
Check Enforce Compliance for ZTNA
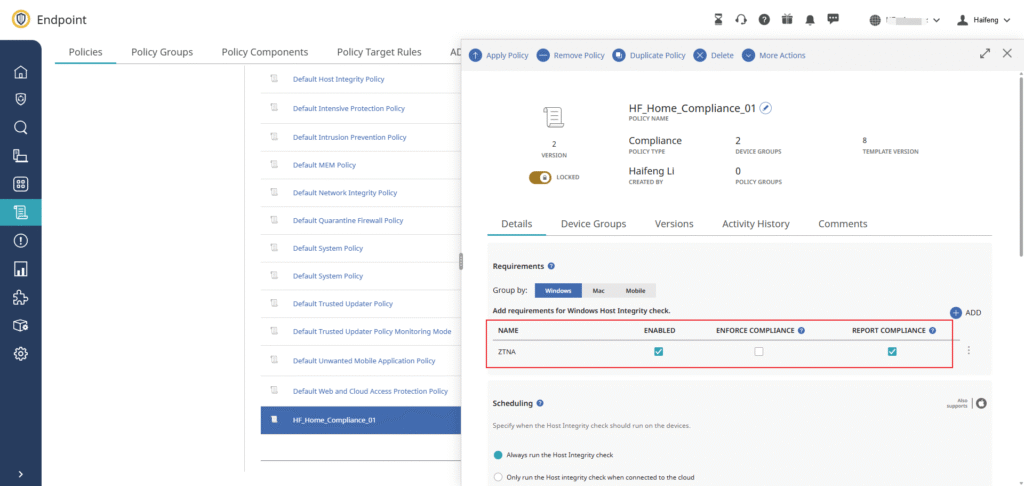(759, 351)
